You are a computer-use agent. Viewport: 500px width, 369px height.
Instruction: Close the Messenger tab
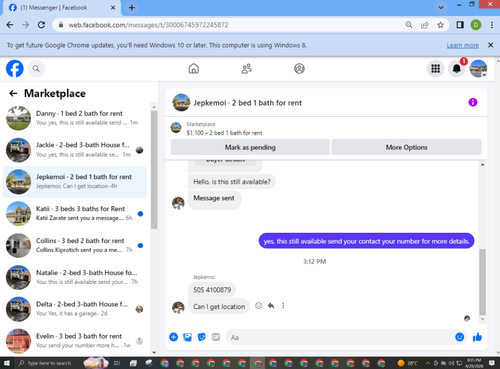(113, 8)
